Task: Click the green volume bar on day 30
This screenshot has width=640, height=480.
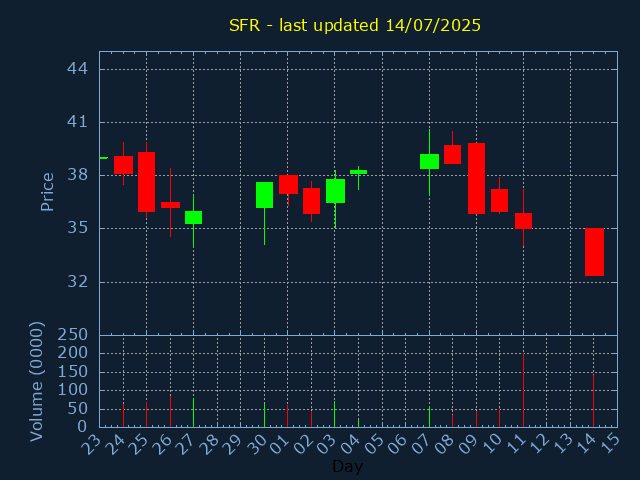Action: click(264, 415)
